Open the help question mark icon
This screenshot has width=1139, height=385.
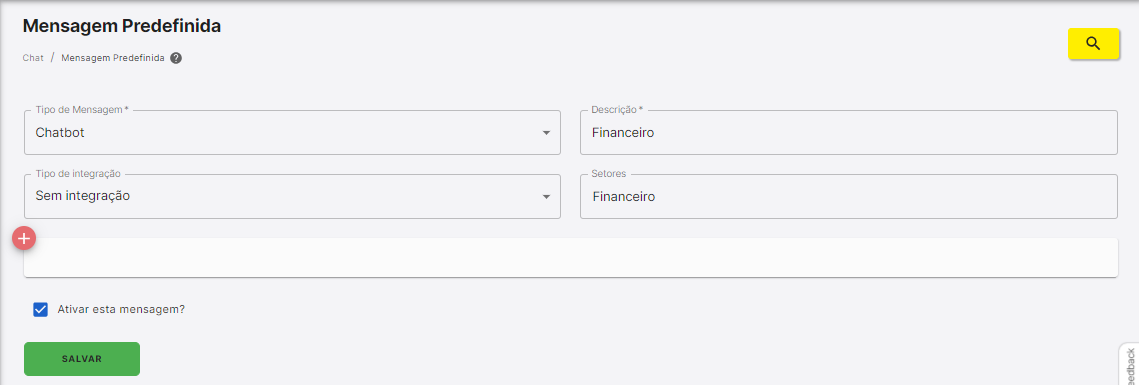176,58
